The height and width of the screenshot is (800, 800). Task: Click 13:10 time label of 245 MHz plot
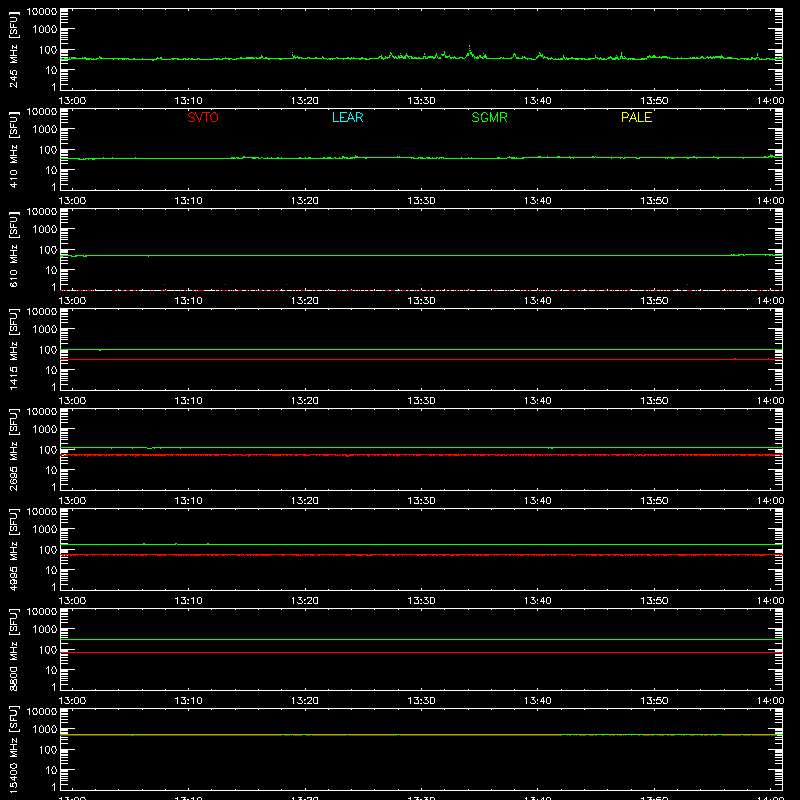(188, 101)
